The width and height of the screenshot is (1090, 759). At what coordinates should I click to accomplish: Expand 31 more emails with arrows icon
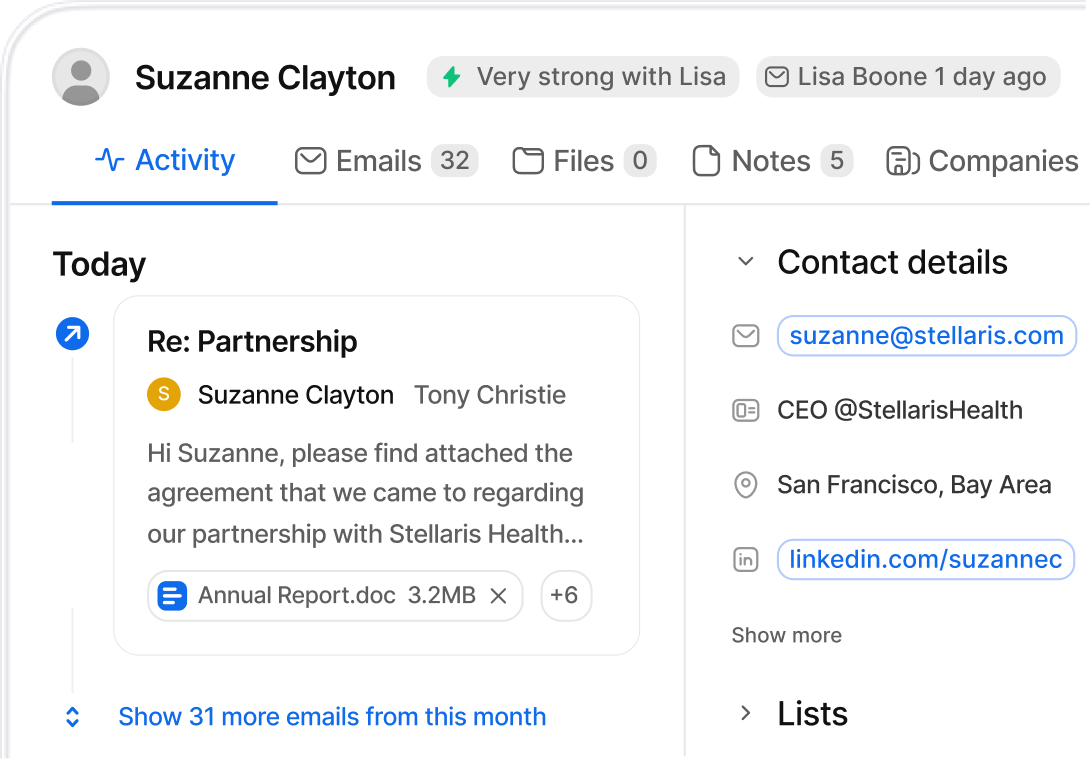click(72, 717)
